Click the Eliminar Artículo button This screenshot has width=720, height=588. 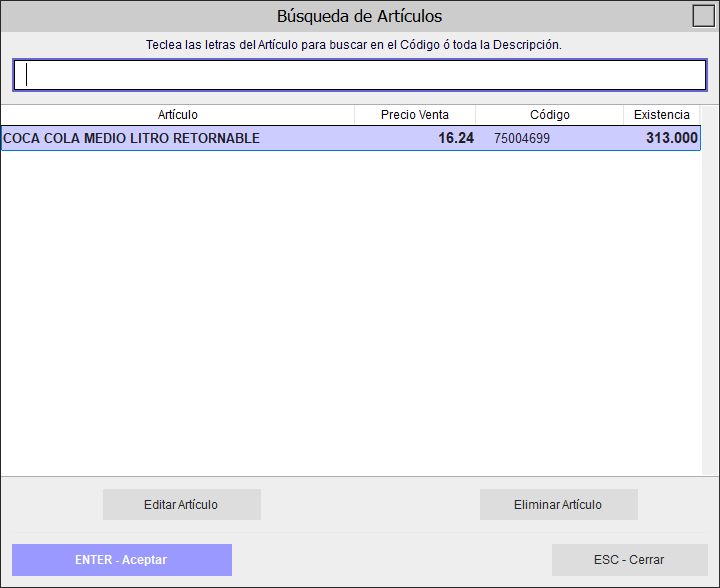[x=559, y=504]
